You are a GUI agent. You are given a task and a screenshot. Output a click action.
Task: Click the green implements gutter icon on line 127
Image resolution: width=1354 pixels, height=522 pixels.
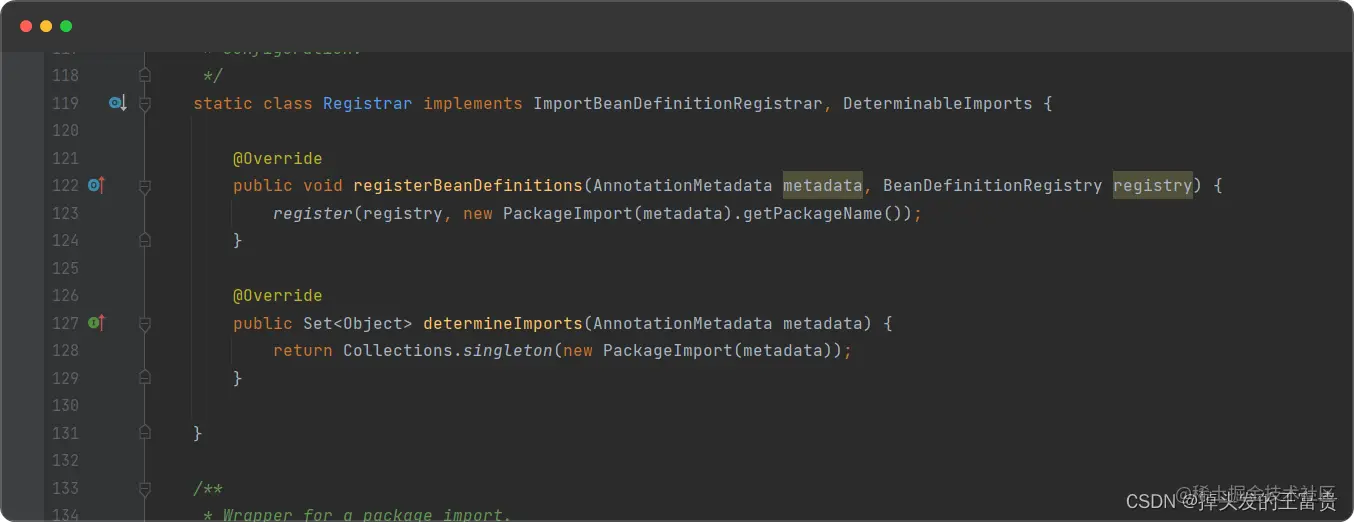tap(96, 323)
